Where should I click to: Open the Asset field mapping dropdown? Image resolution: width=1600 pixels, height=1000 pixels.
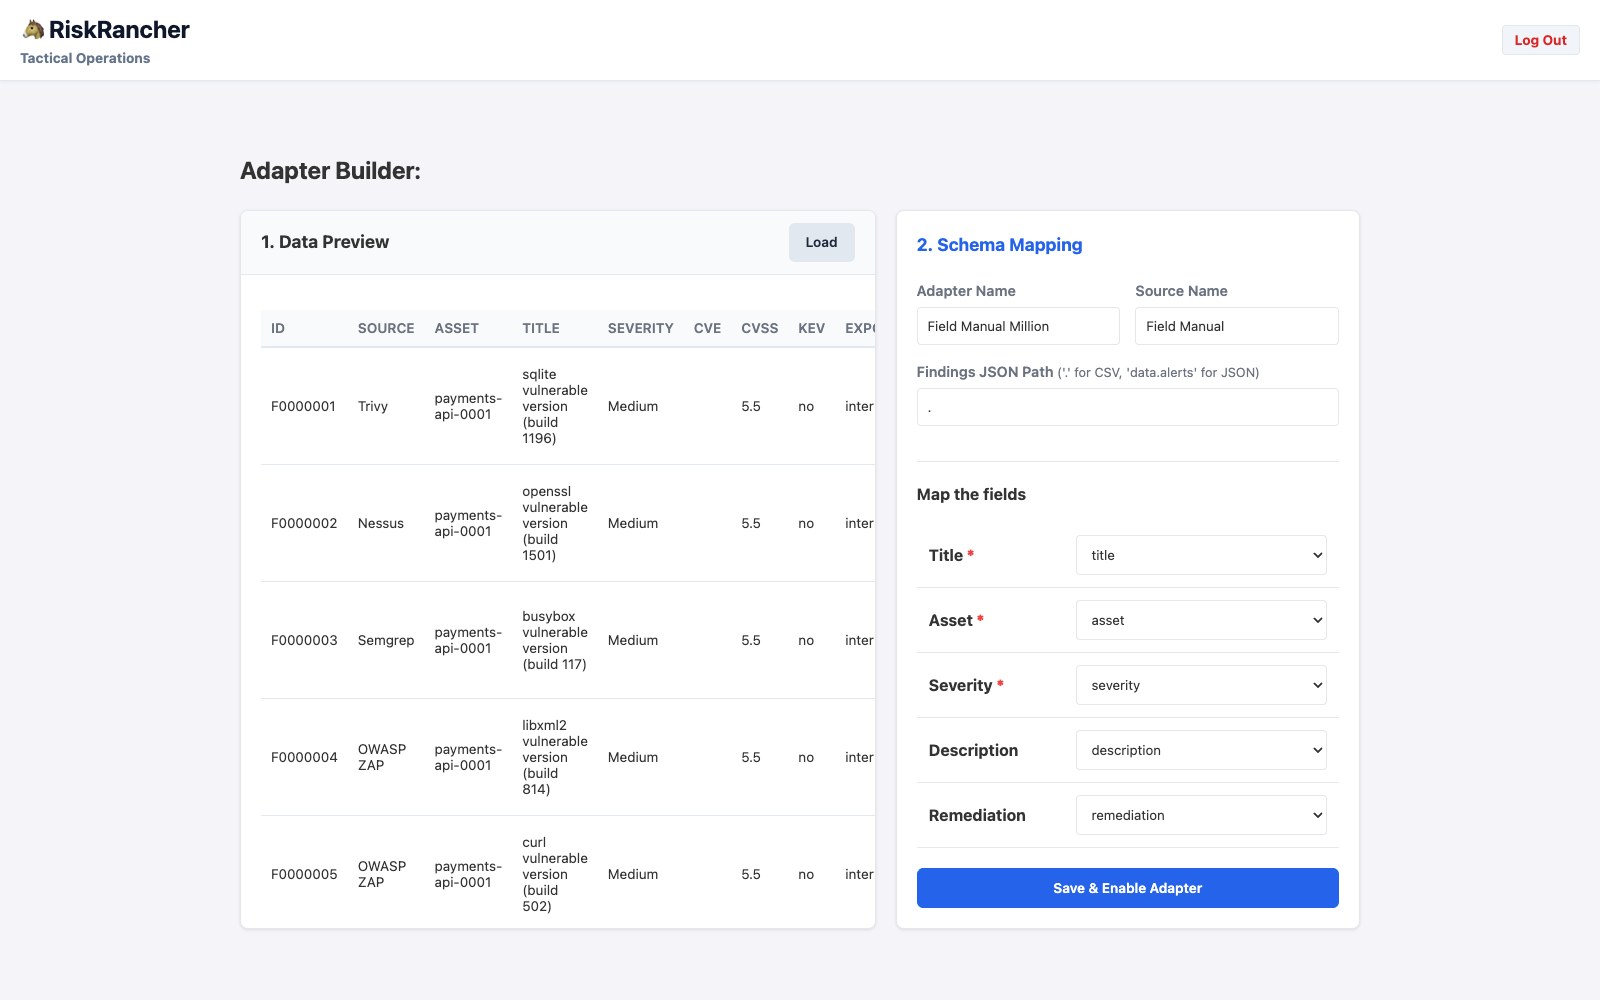[1201, 620]
